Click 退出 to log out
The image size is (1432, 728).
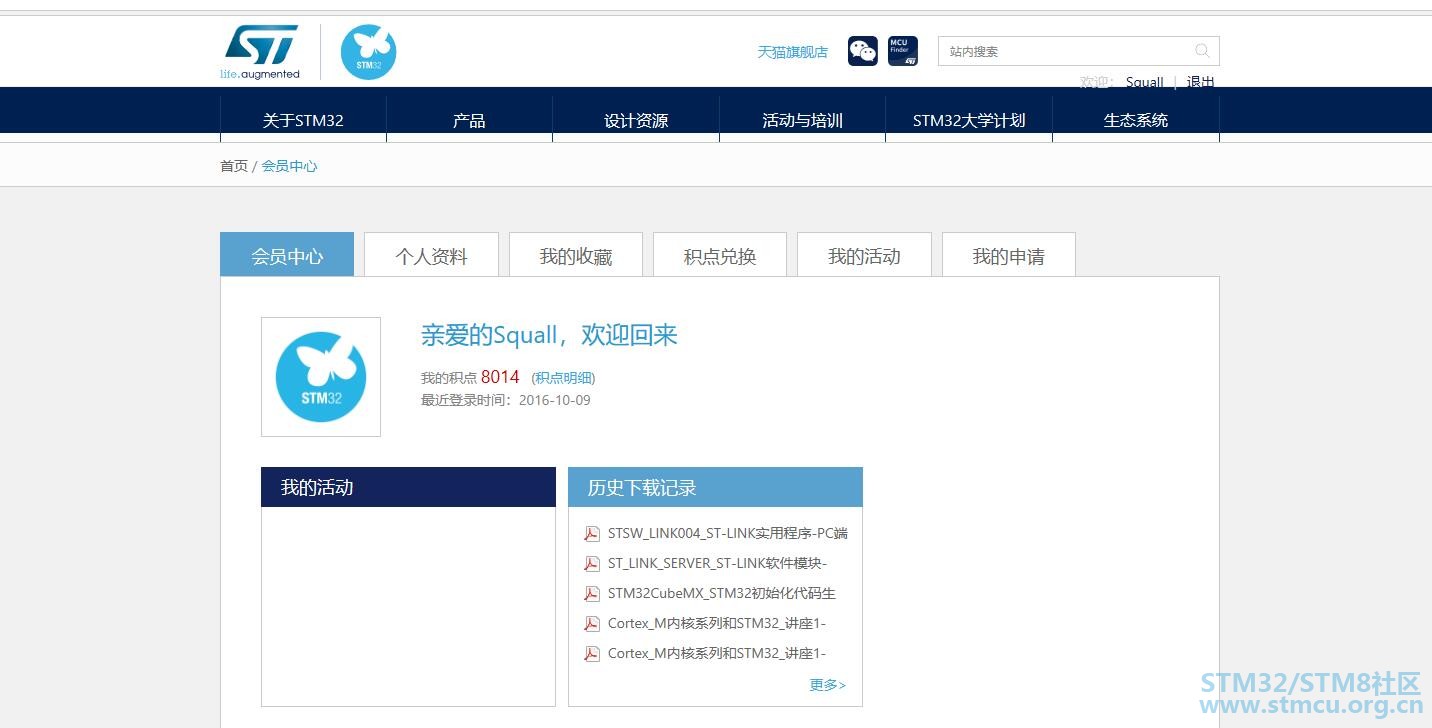click(x=1200, y=82)
